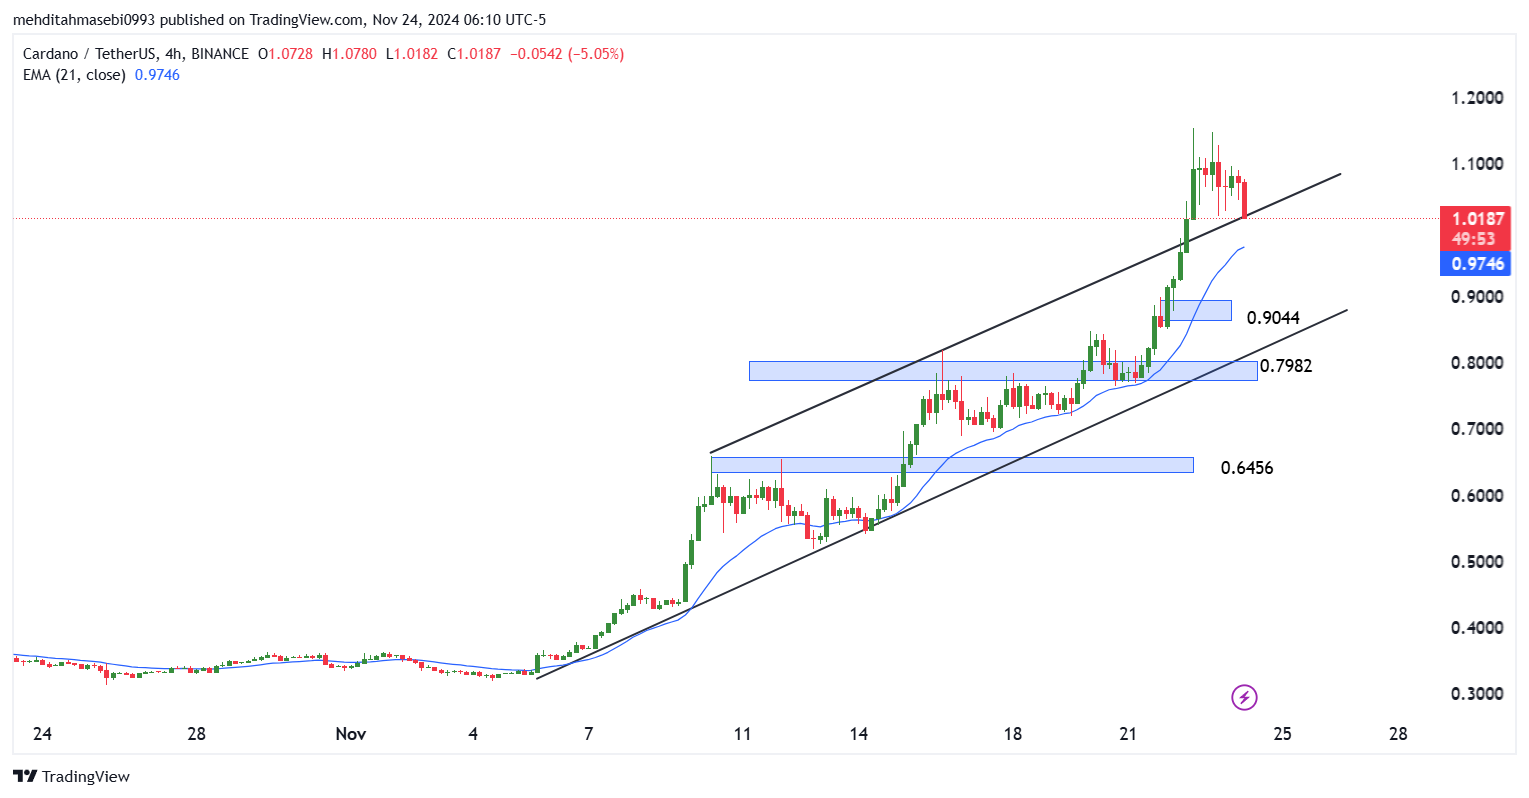Click the H1.0780 high value in header

[349, 54]
